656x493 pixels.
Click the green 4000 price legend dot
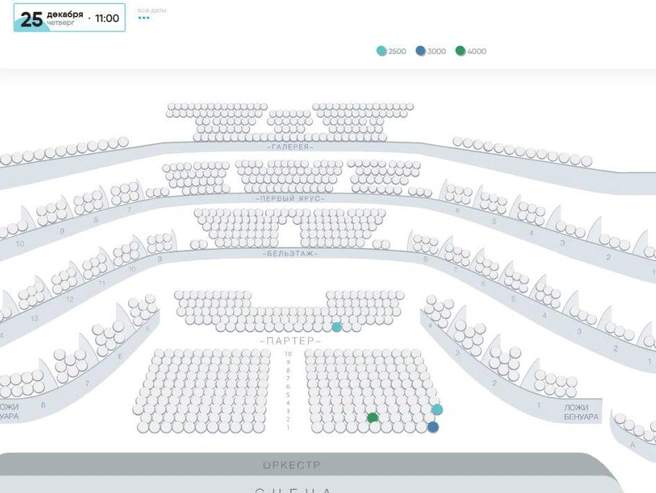pyautogui.click(x=460, y=51)
